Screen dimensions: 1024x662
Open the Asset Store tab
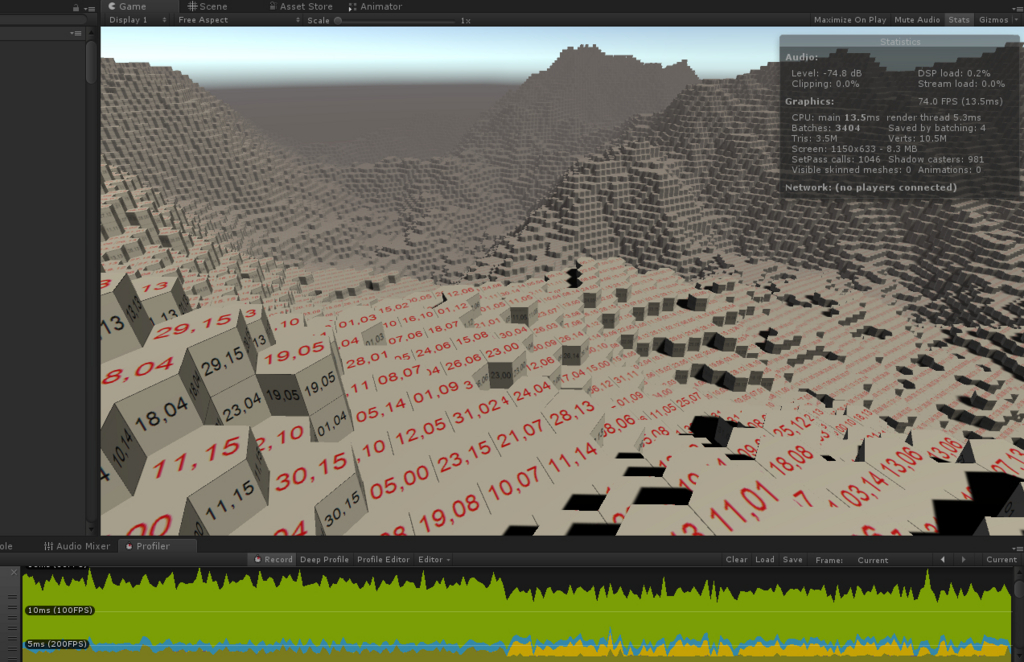300,7
